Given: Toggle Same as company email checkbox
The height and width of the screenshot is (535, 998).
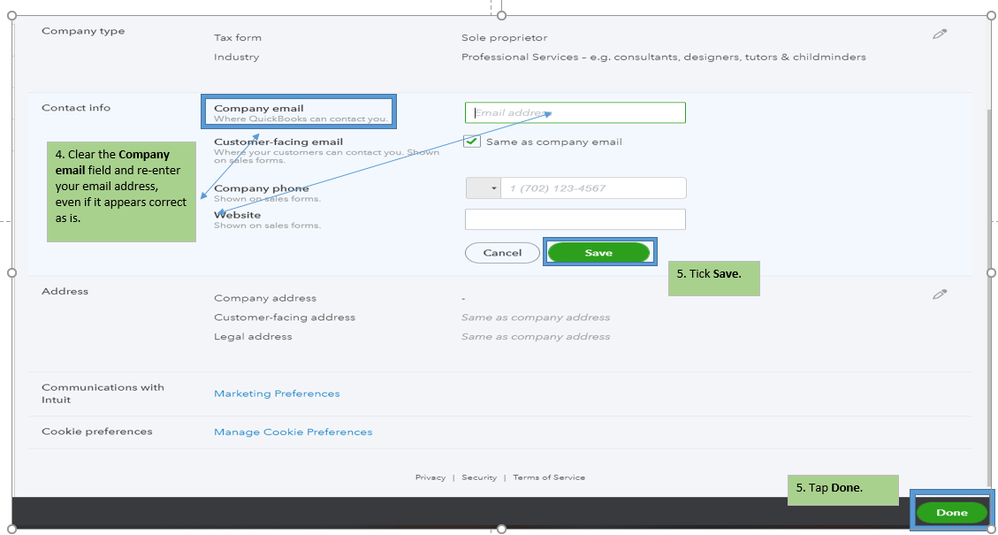Looking at the screenshot, I should tap(472, 141).
